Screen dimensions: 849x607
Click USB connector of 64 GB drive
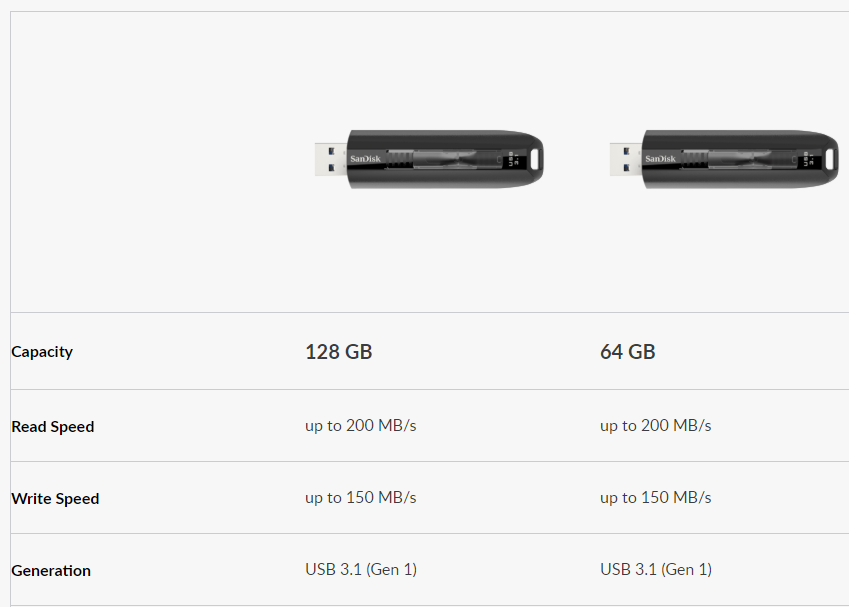pos(626,159)
